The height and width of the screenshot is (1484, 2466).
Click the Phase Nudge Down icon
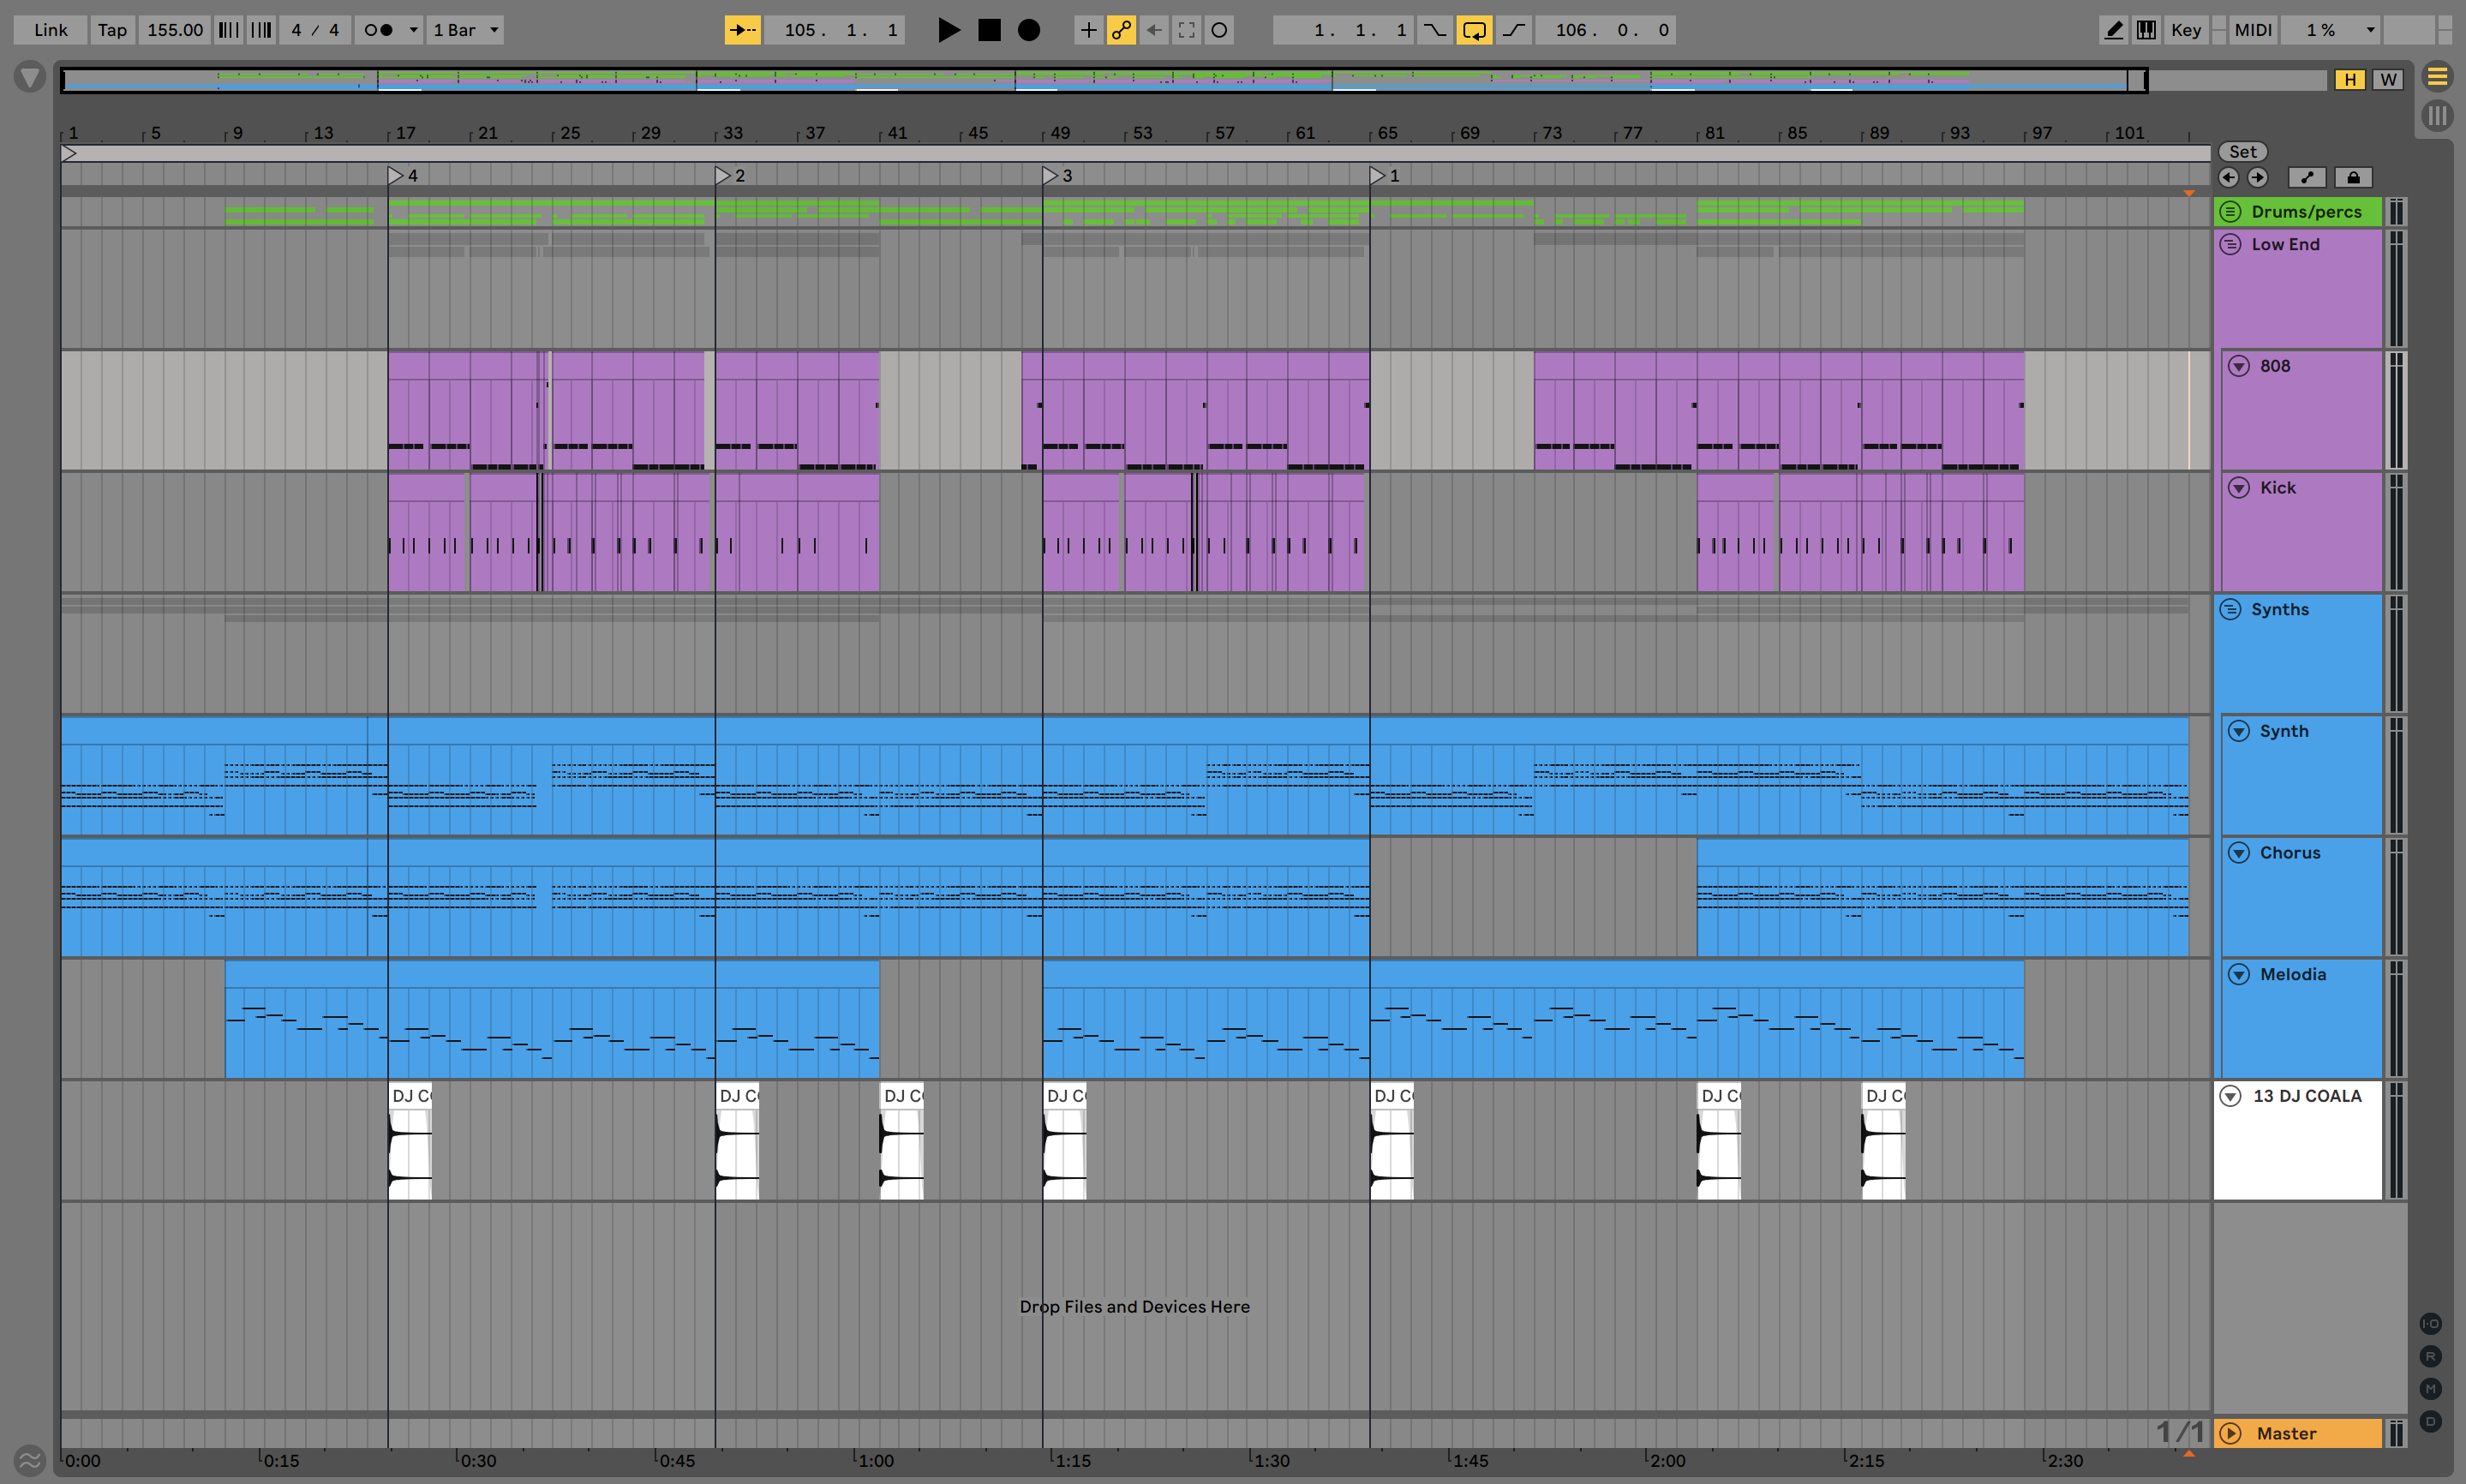coord(229,30)
